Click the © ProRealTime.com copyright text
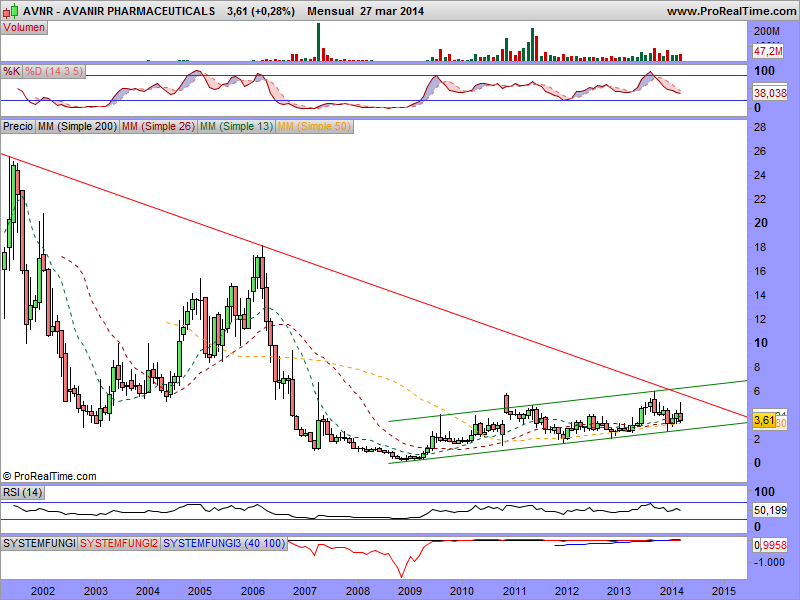Screen dimensions: 800x600 tap(49, 477)
